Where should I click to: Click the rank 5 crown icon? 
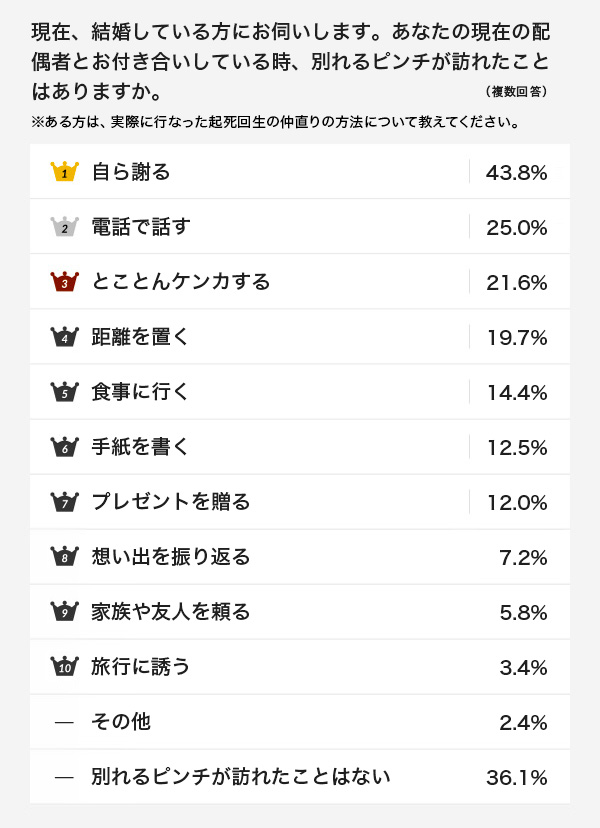64,391
